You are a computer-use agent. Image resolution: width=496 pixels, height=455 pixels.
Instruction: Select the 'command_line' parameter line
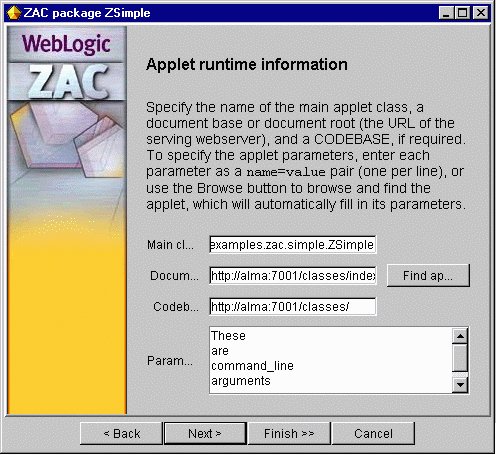tap(252, 366)
